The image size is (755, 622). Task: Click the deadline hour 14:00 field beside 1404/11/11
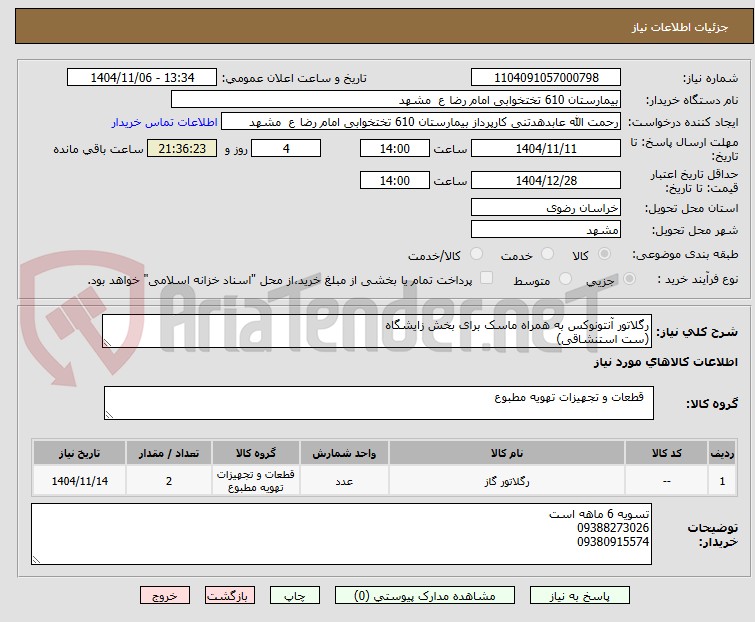pyautogui.click(x=395, y=148)
